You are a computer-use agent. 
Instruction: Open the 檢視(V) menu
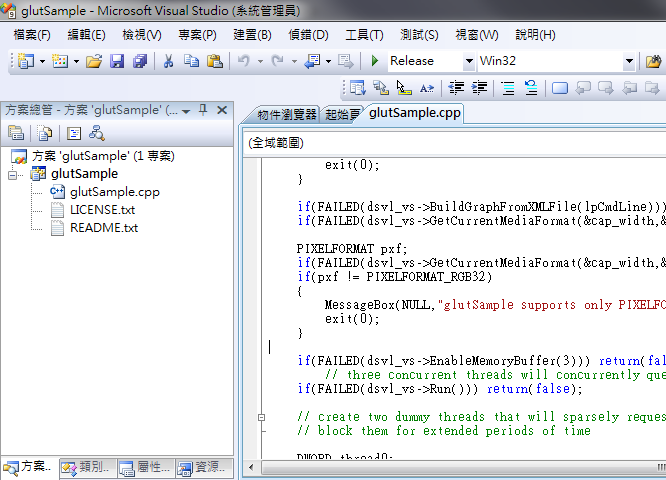142,35
